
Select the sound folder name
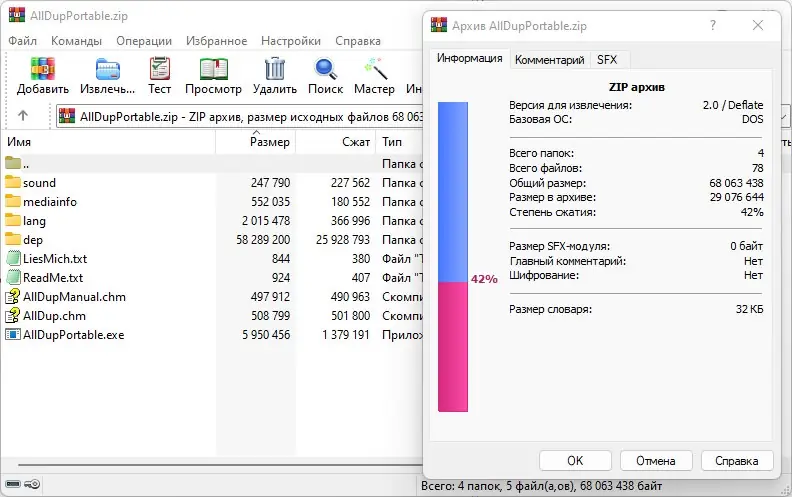[39, 182]
